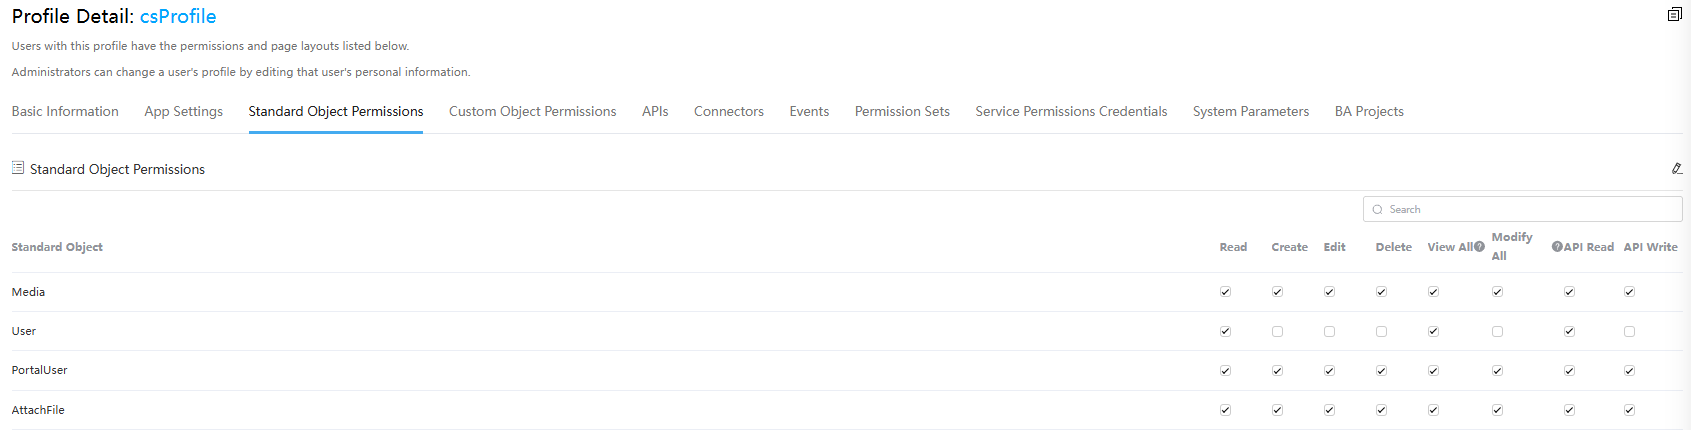Viewport: 1691px width, 430px height.
Task: Click the Standard Object Permissions list icon
Action: click(18, 168)
